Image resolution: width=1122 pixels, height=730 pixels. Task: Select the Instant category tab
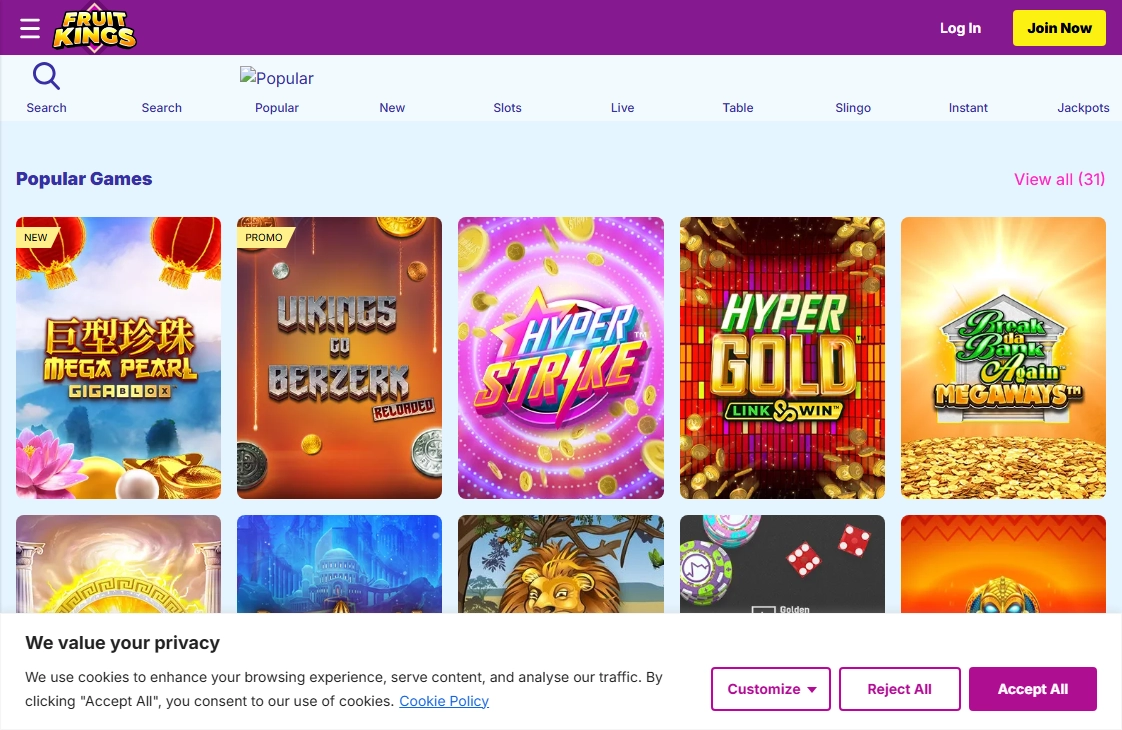[968, 107]
